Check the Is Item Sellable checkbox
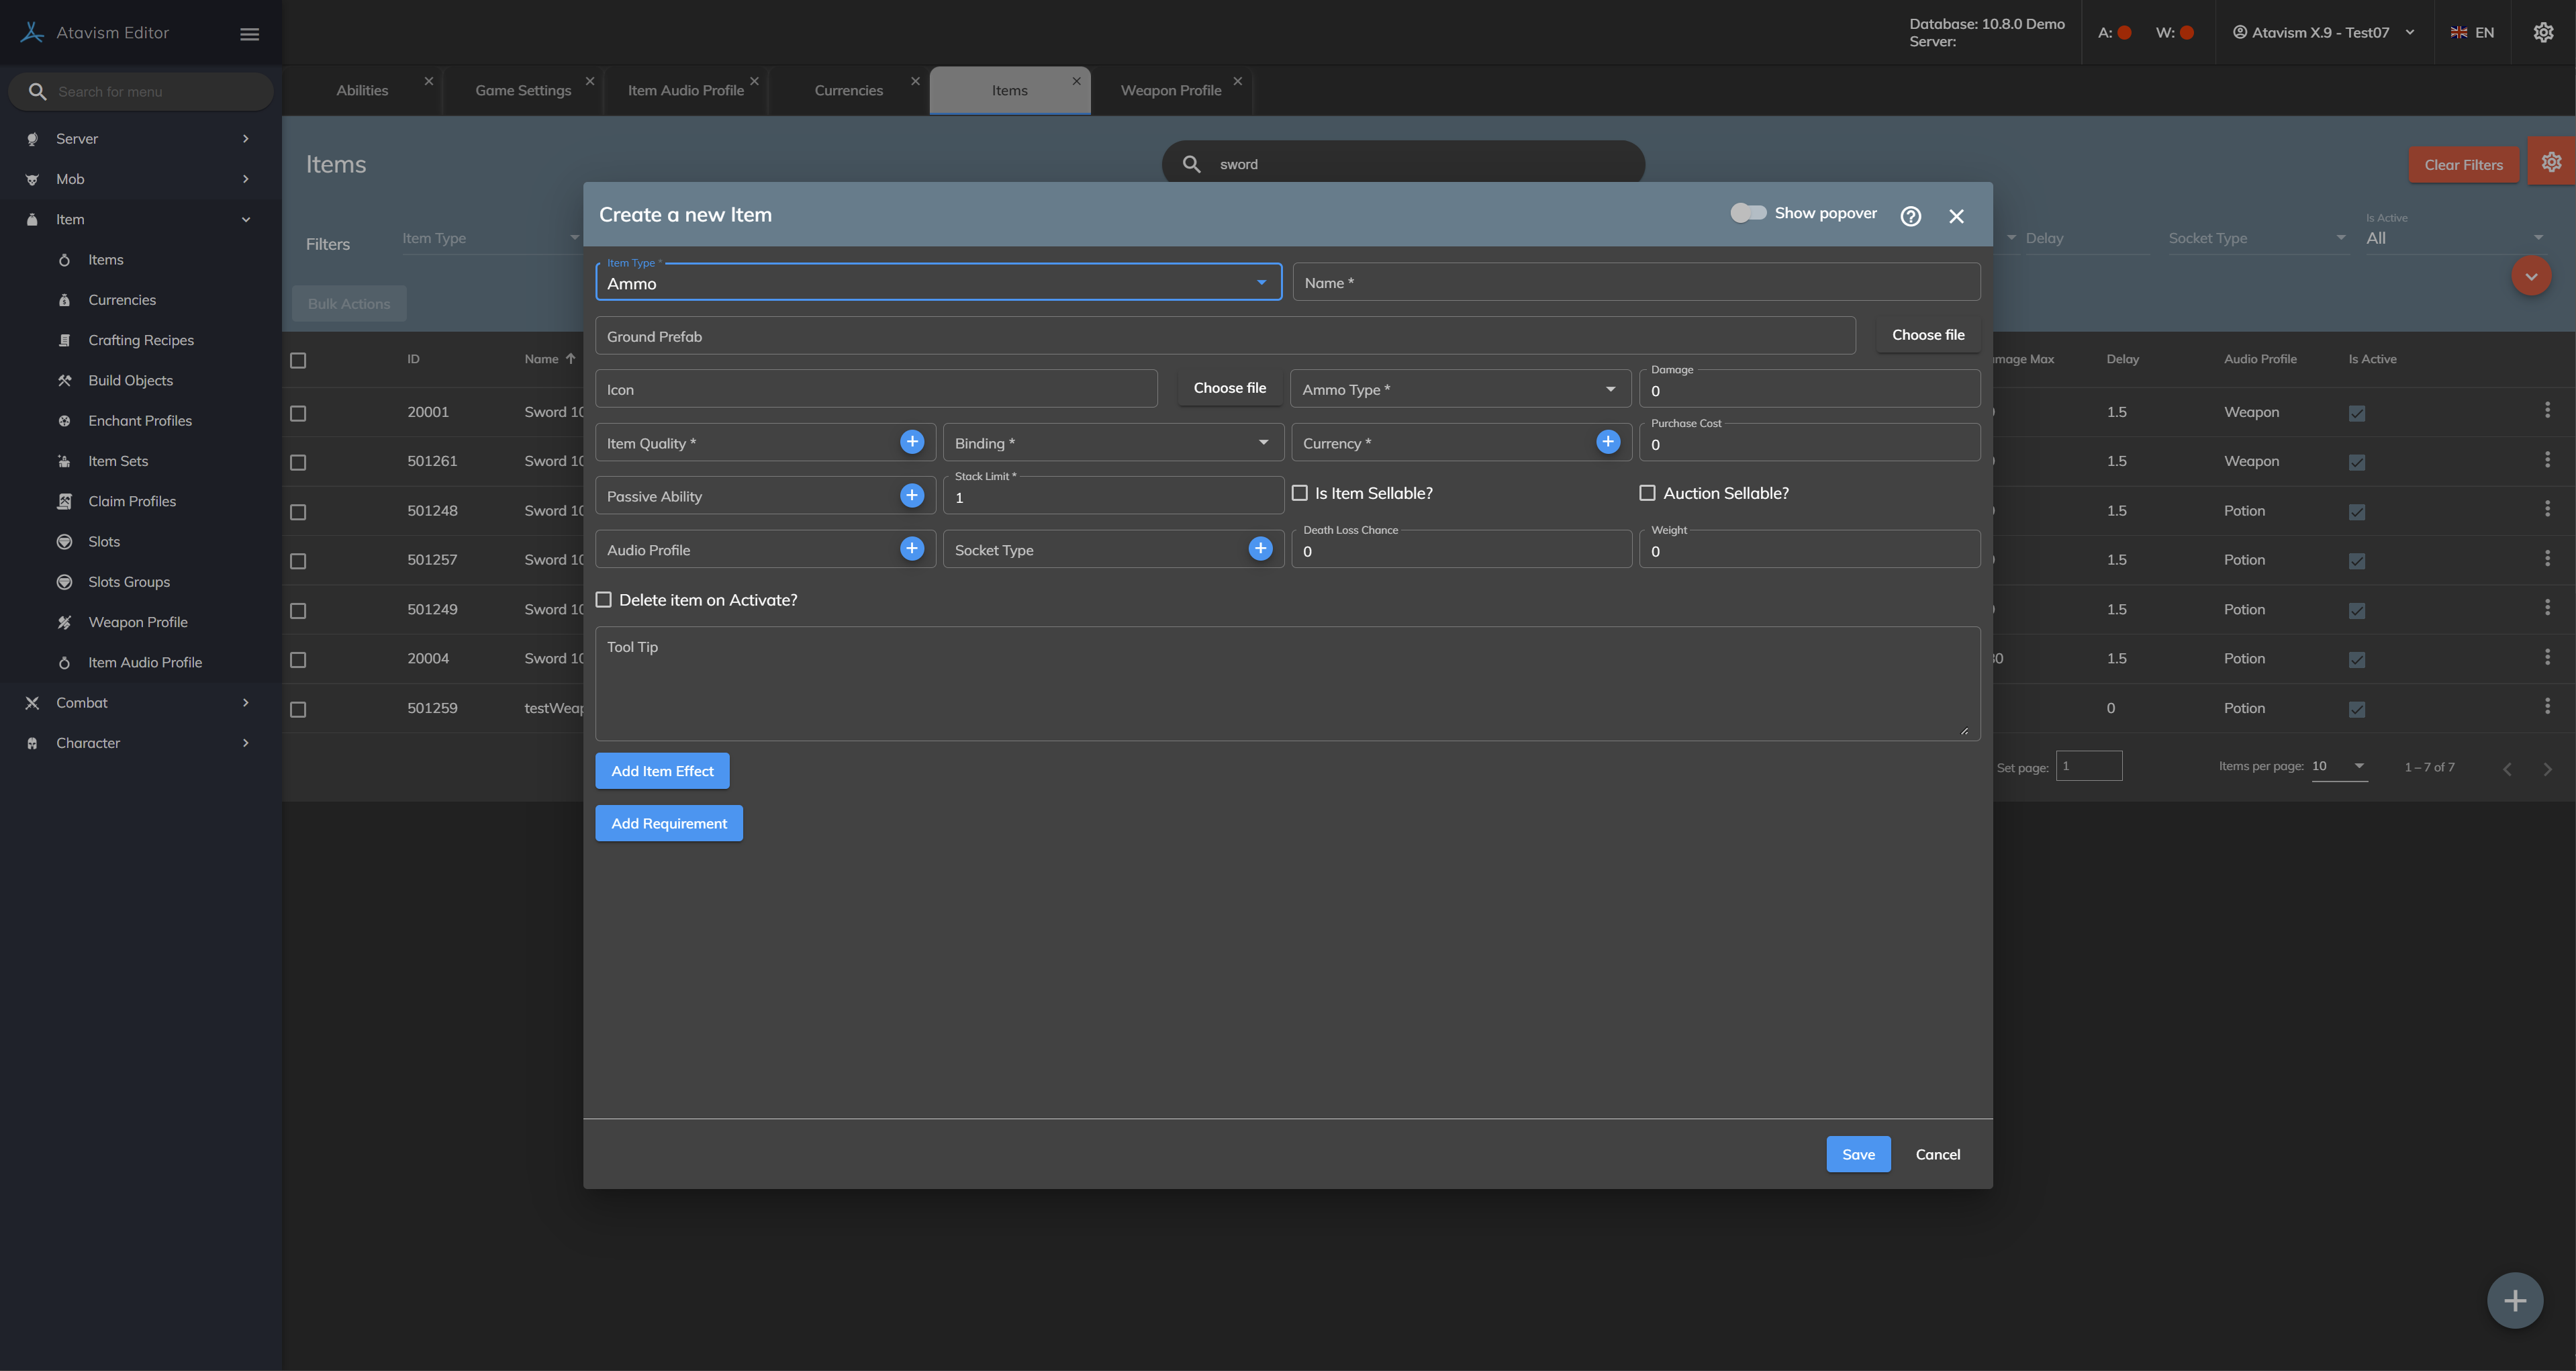The width and height of the screenshot is (2576, 1371). point(1300,493)
